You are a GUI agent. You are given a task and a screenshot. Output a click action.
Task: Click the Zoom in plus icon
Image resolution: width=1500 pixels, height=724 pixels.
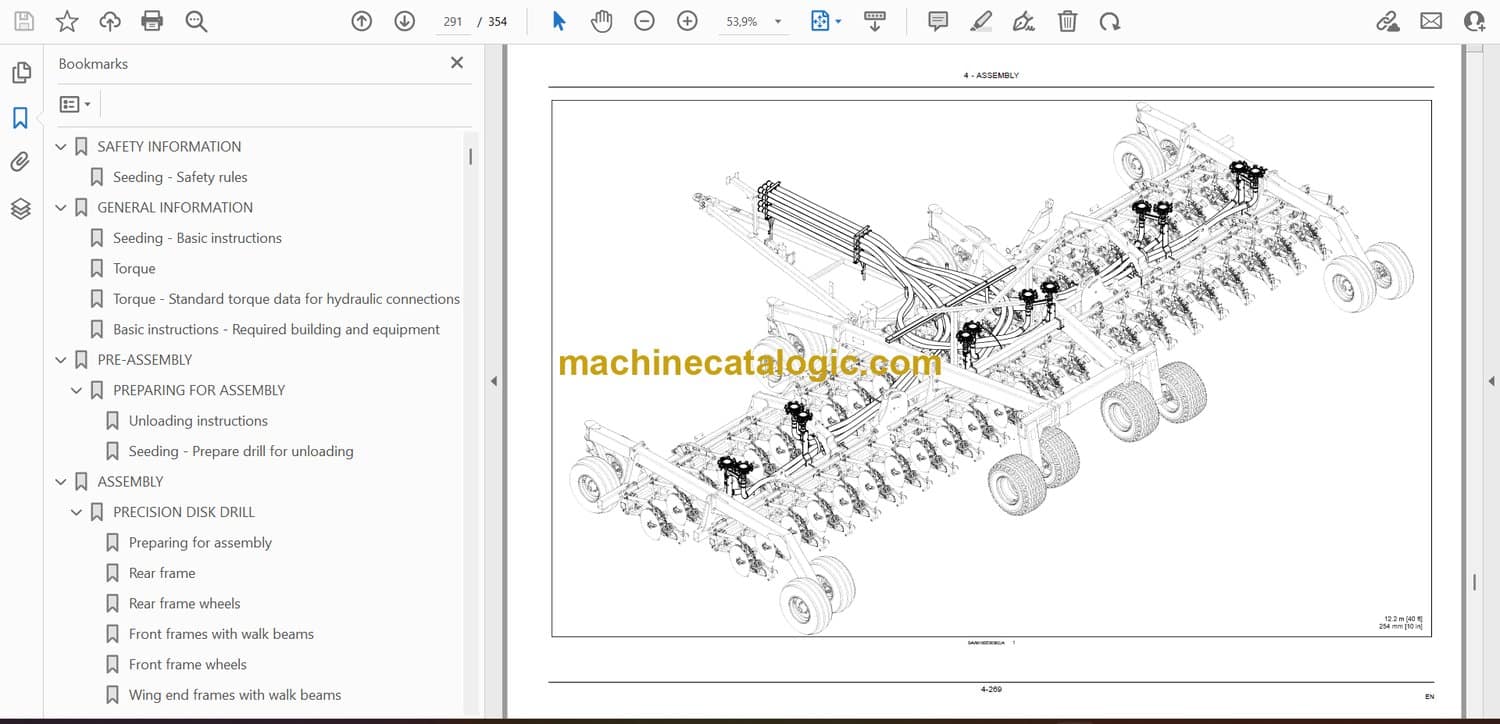(x=687, y=21)
